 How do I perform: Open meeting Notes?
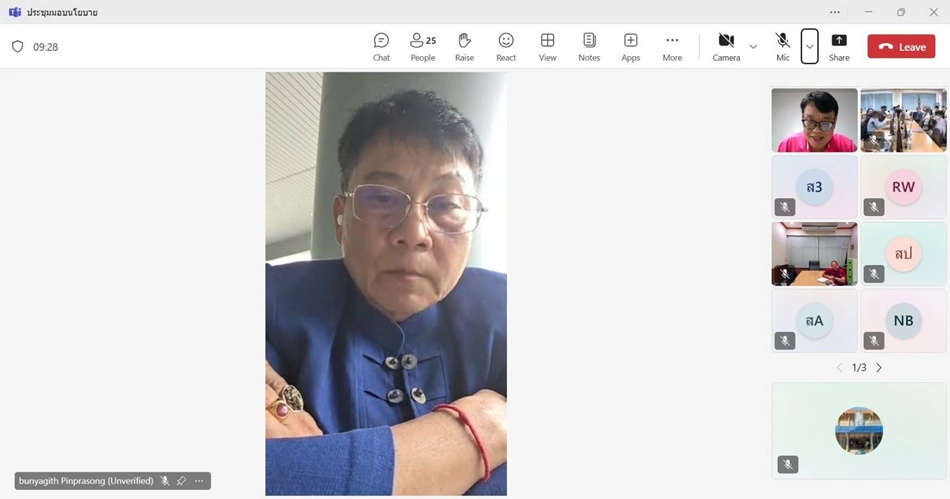(589, 47)
